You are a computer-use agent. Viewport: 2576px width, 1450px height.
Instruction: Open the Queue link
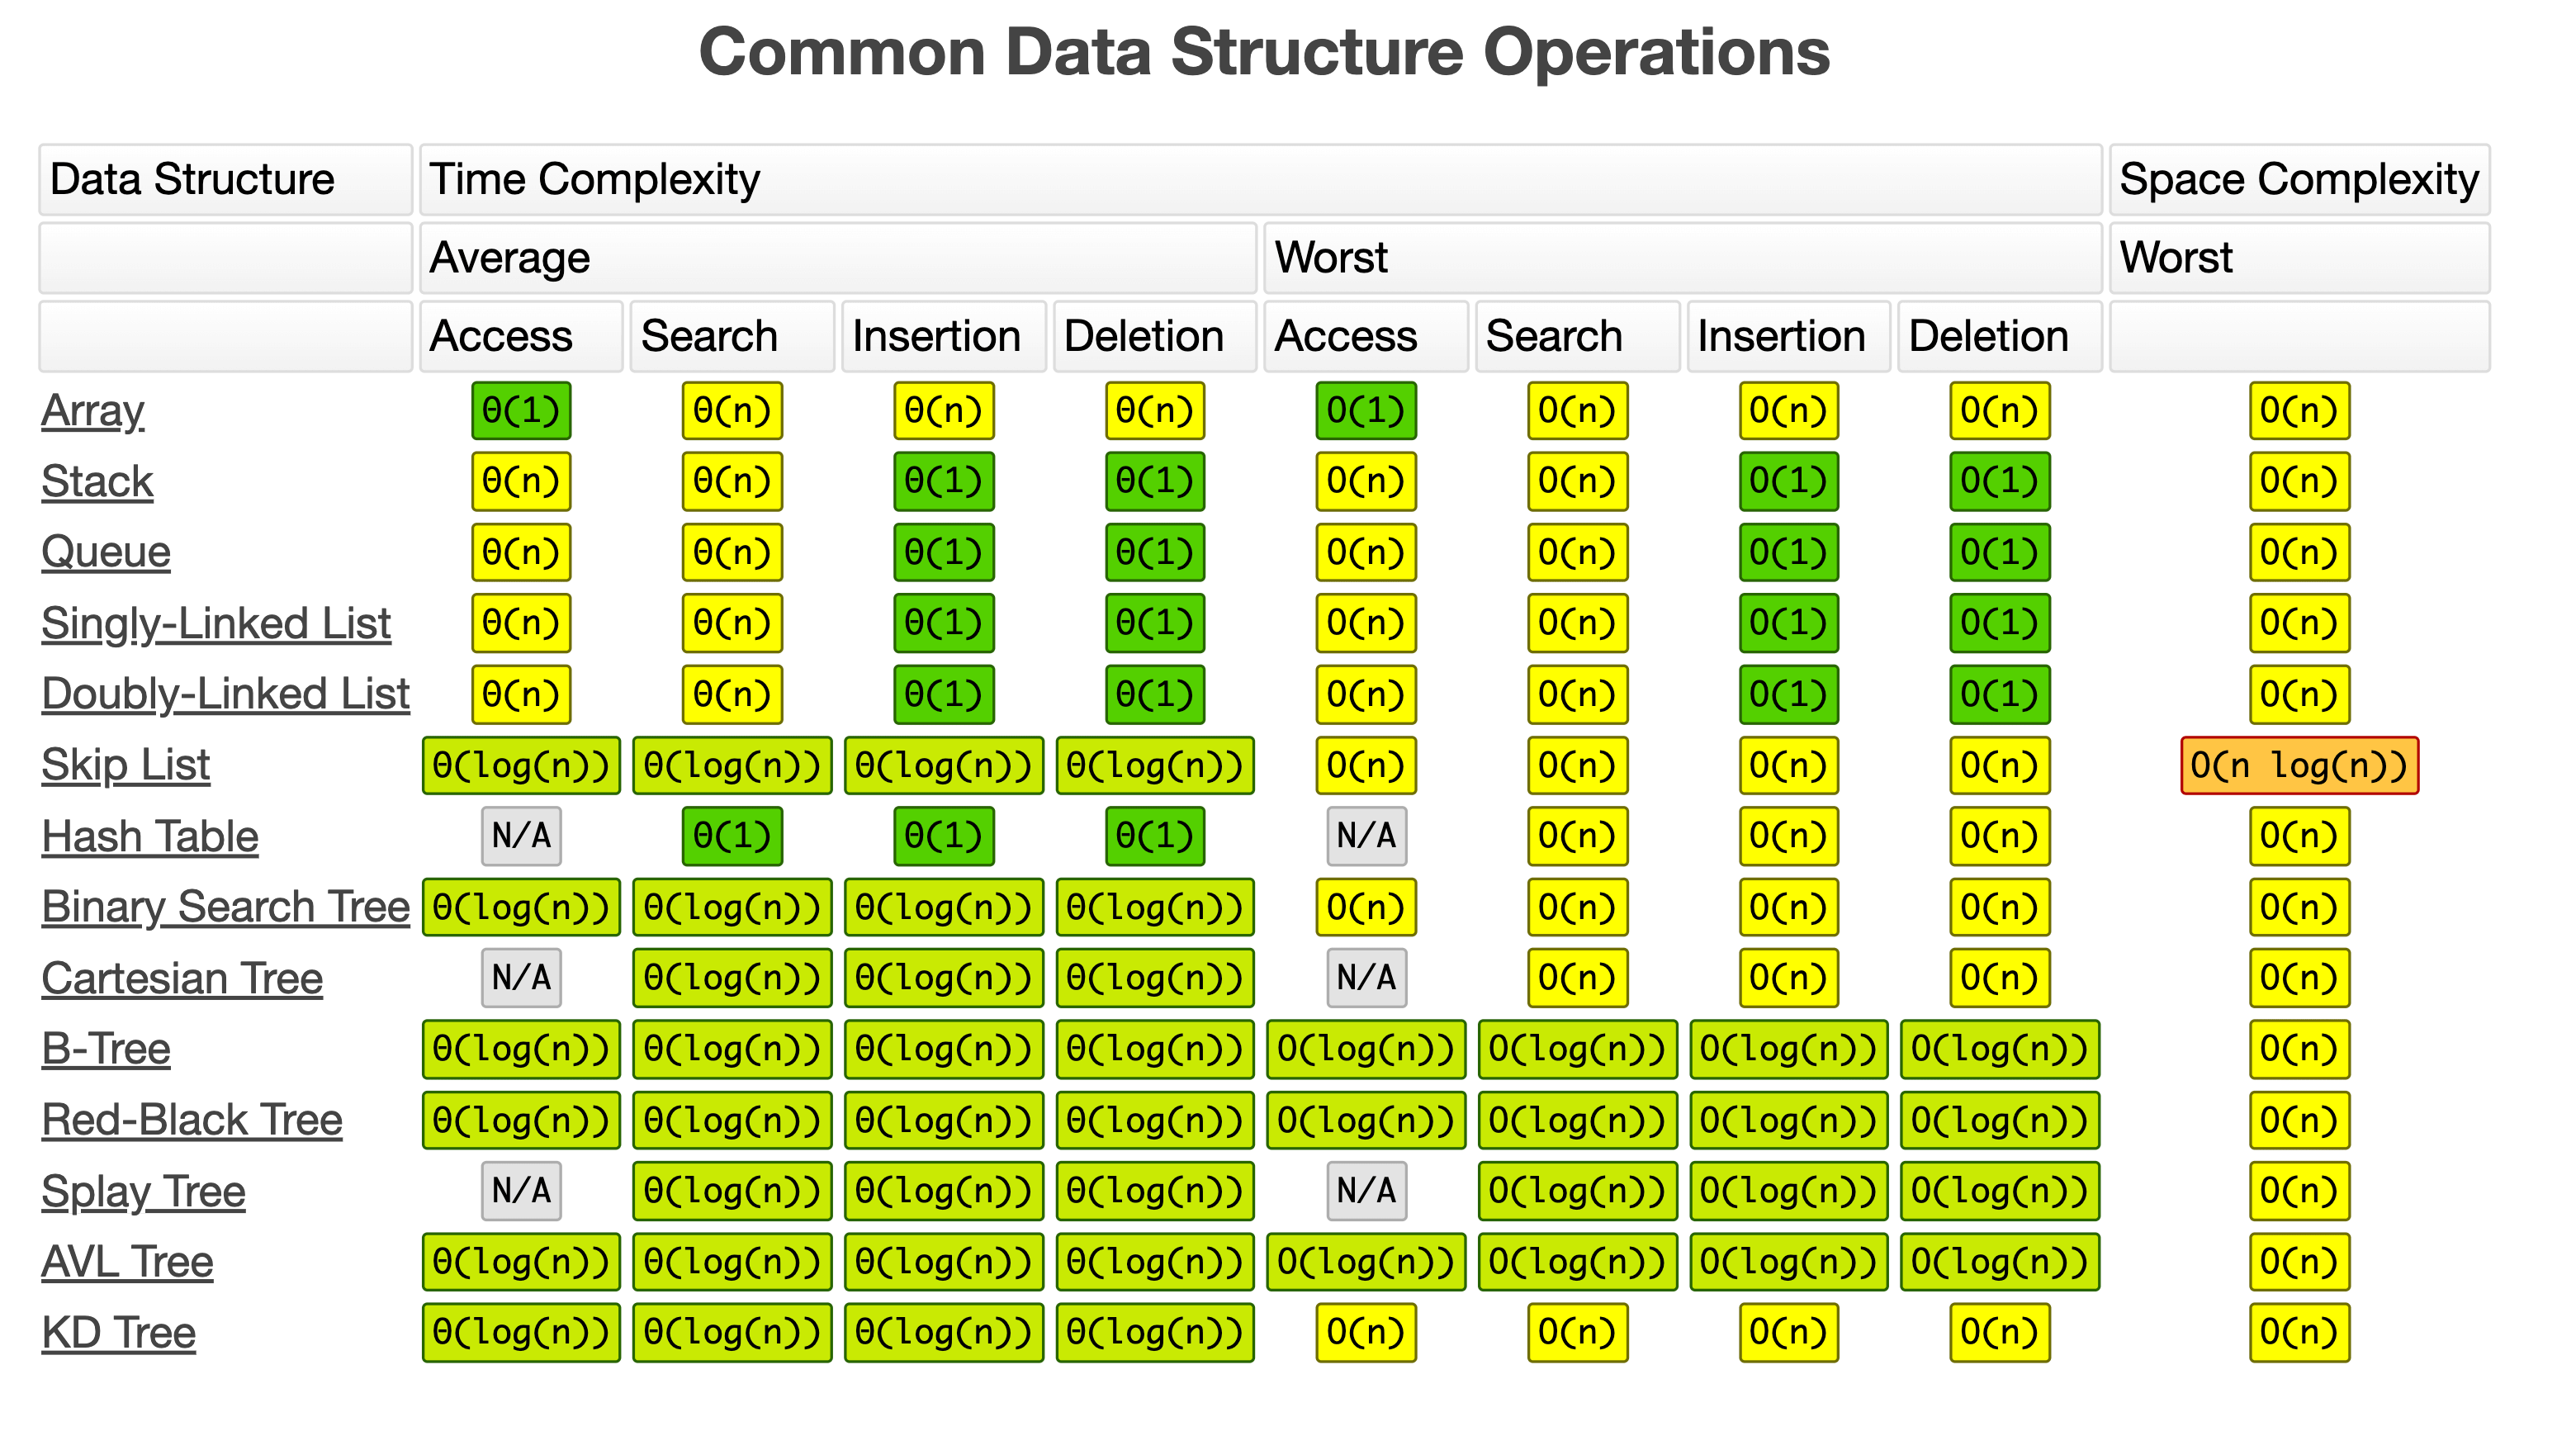coord(106,553)
